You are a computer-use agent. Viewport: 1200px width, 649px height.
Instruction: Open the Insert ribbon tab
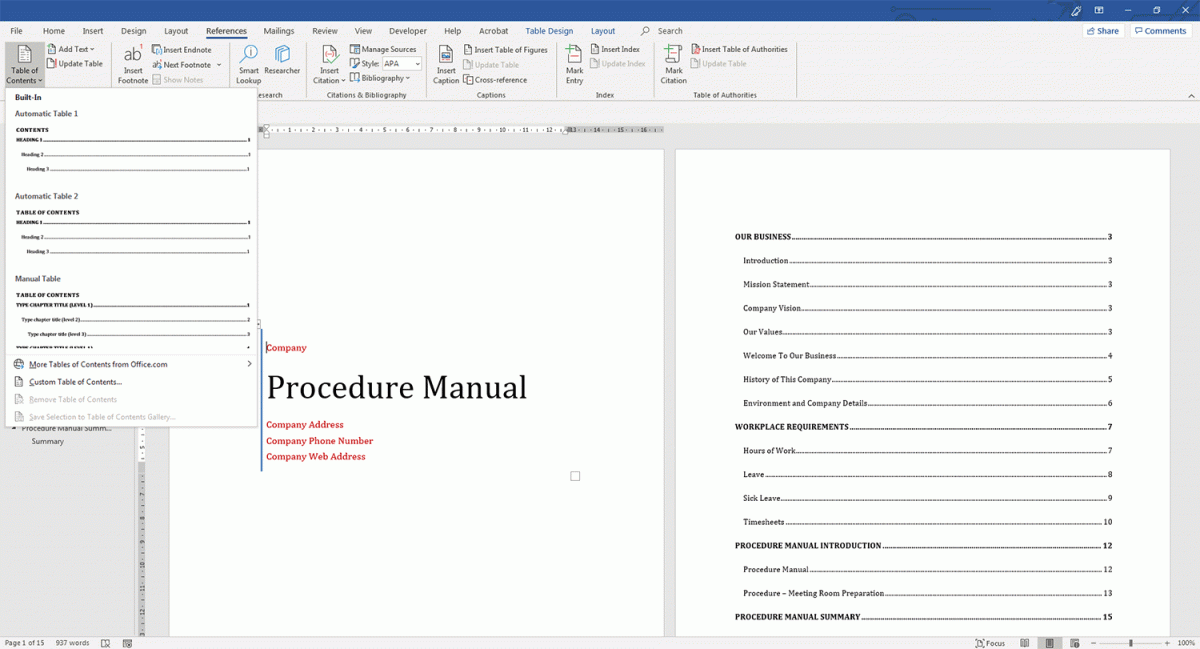click(x=93, y=31)
